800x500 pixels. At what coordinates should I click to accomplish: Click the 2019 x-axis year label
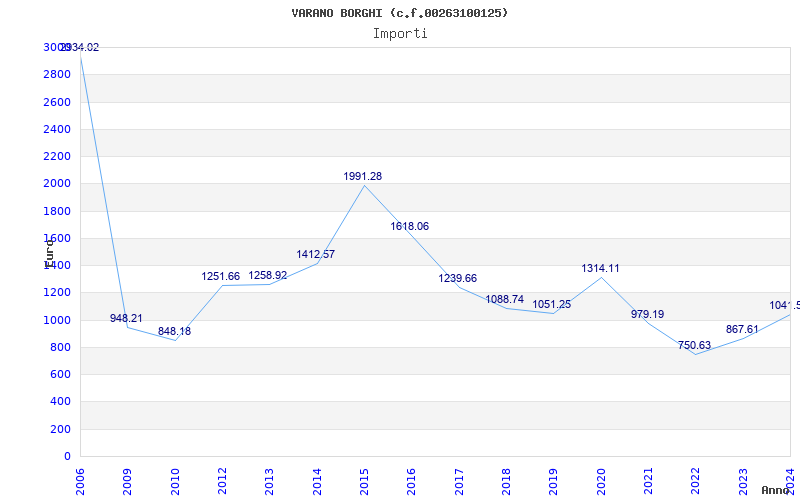point(554,482)
